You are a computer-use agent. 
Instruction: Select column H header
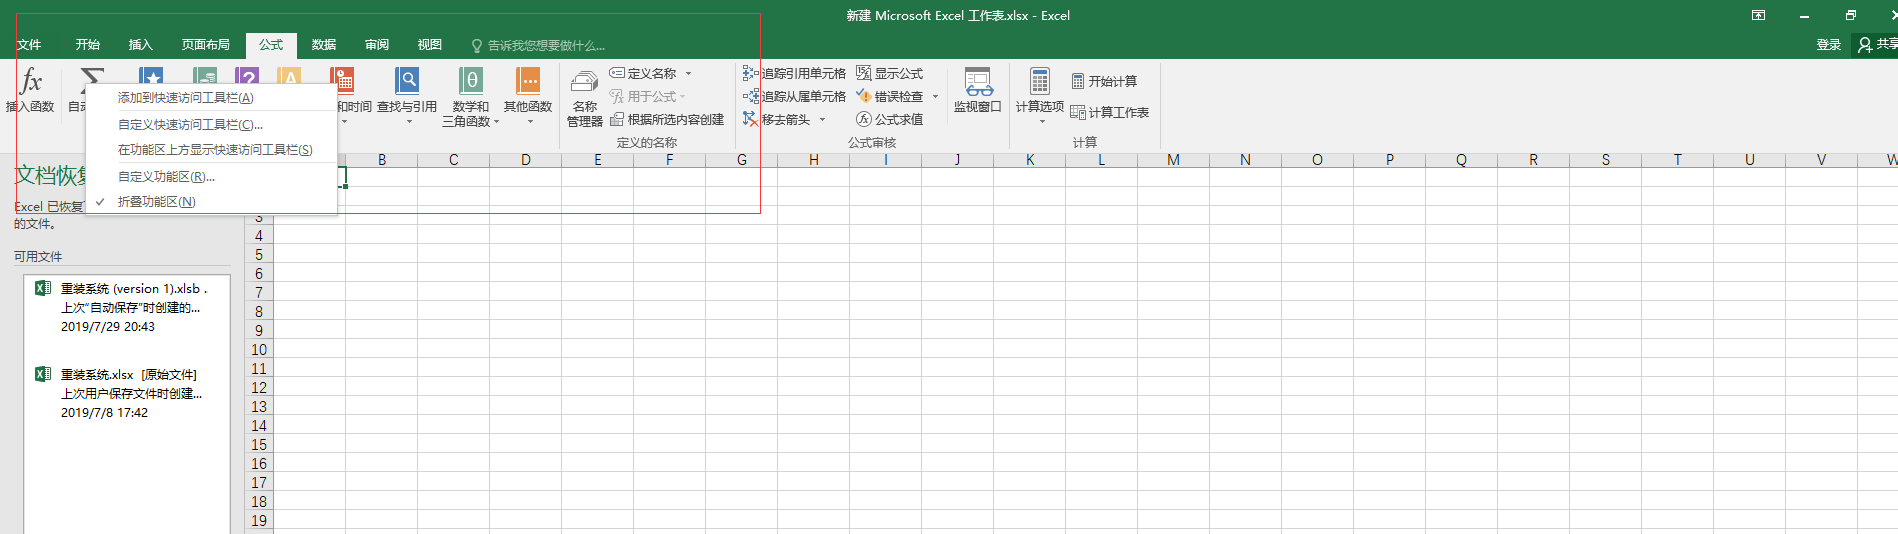click(x=813, y=159)
